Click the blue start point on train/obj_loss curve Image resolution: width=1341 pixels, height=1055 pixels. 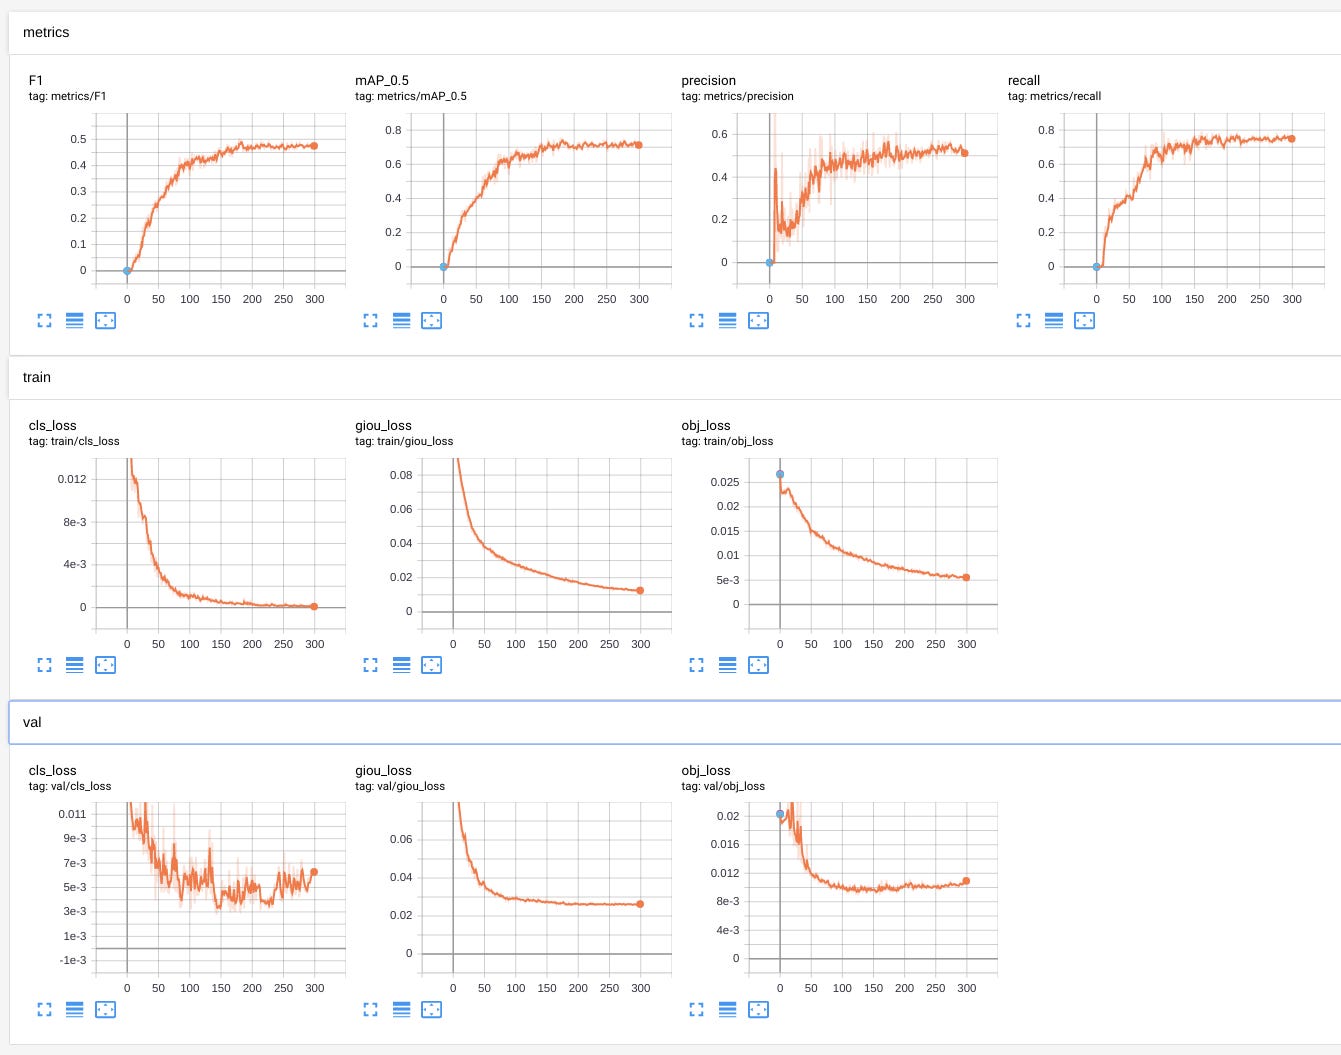coord(780,474)
